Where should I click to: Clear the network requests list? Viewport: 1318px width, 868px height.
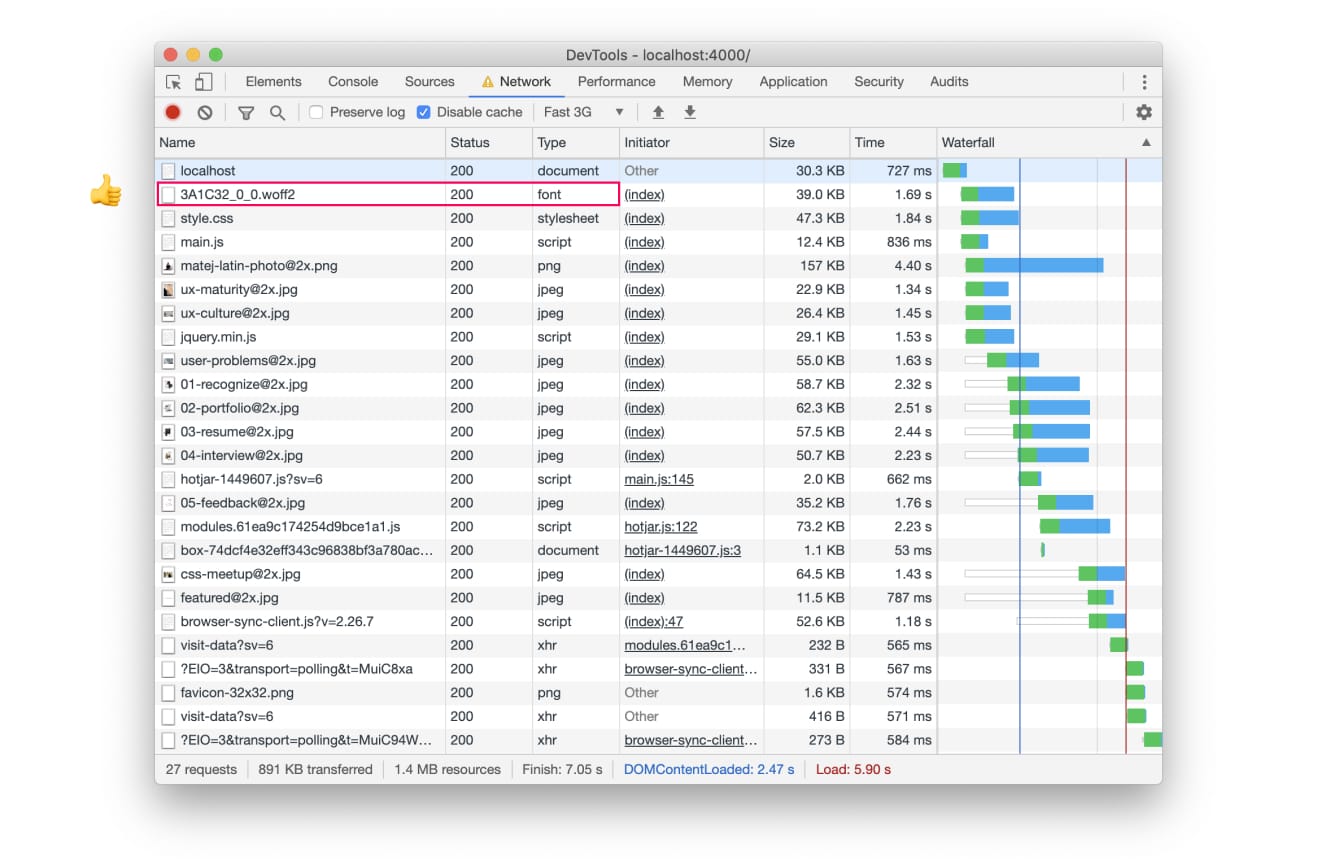pyautogui.click(x=205, y=112)
